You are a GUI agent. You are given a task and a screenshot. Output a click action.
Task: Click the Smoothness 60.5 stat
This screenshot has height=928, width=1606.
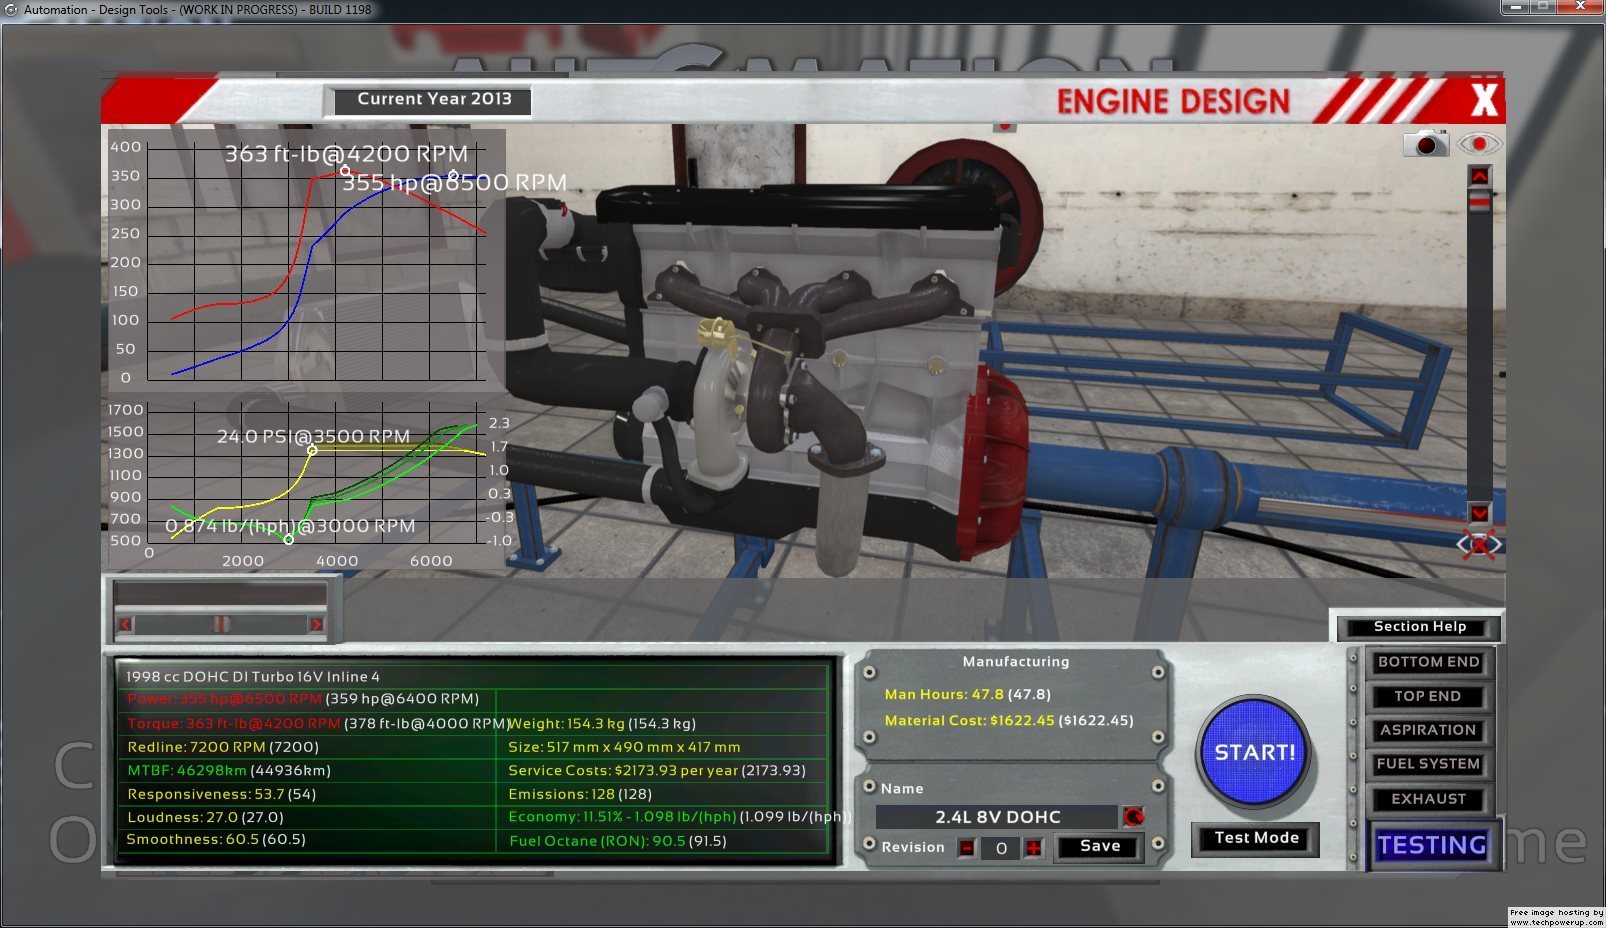[216, 839]
